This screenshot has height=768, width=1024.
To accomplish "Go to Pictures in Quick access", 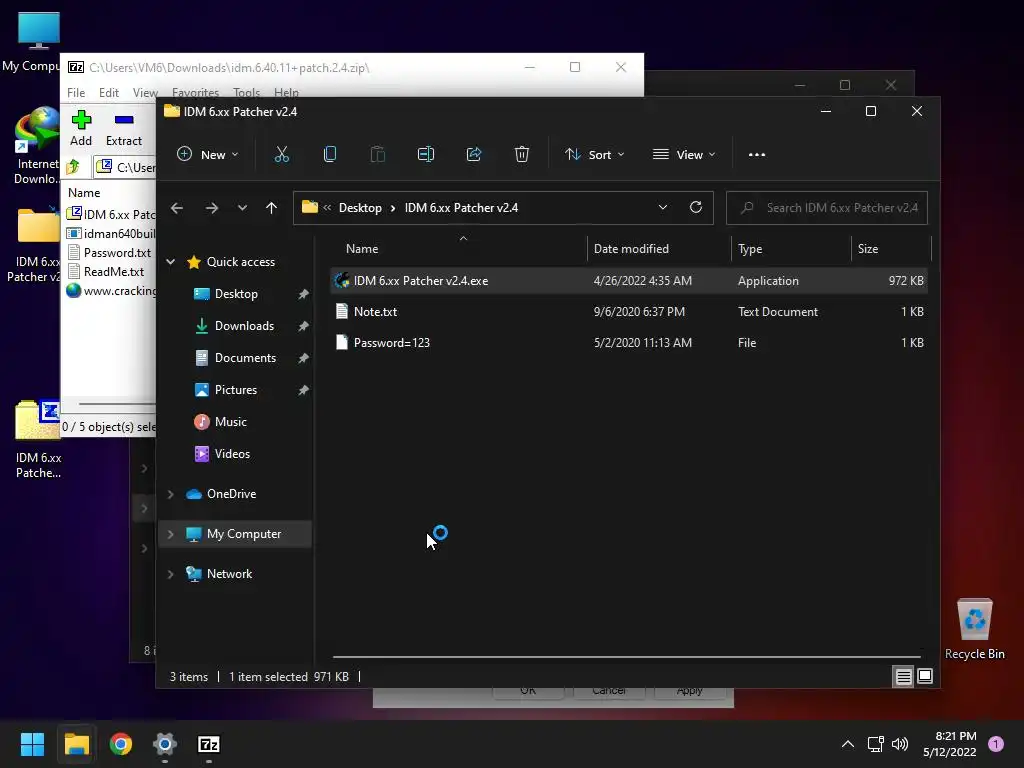I will click(x=235, y=390).
